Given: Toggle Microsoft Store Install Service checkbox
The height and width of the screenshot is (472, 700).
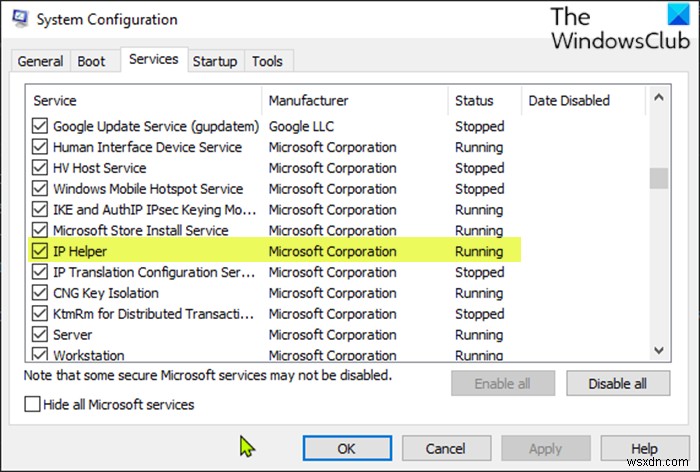Looking at the screenshot, I should click(x=40, y=230).
